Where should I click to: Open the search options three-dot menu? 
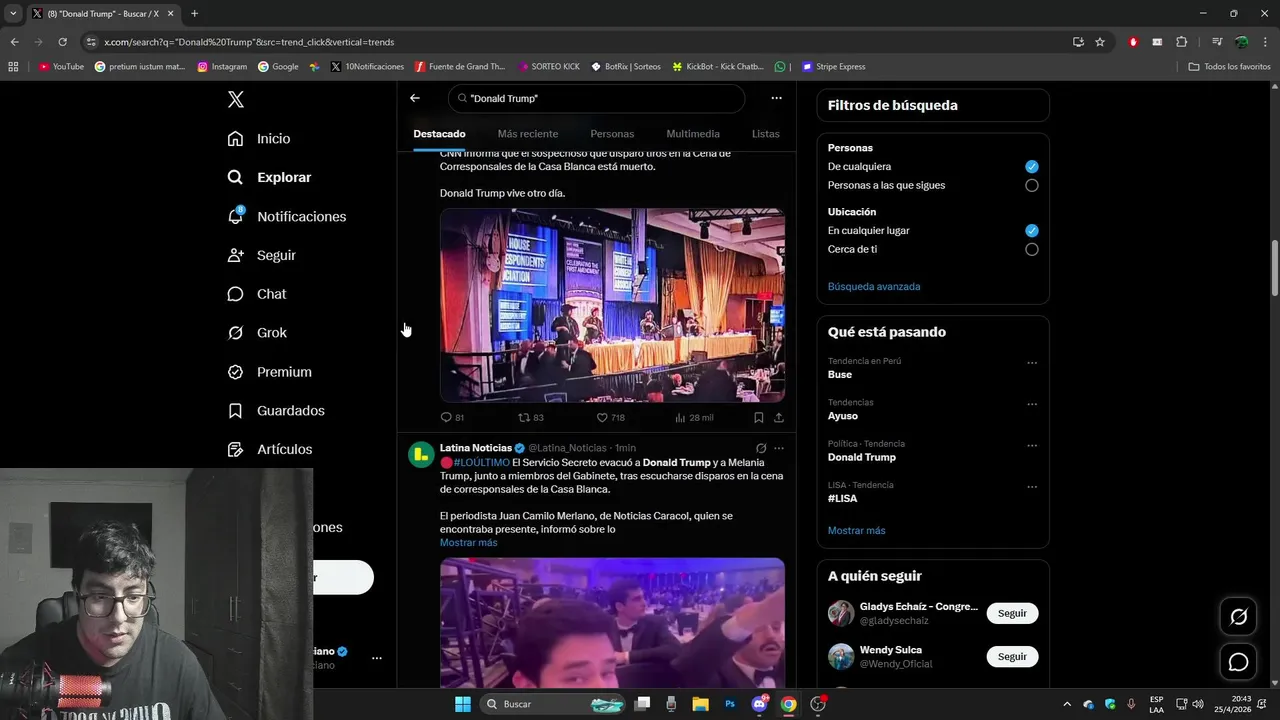[x=776, y=98]
